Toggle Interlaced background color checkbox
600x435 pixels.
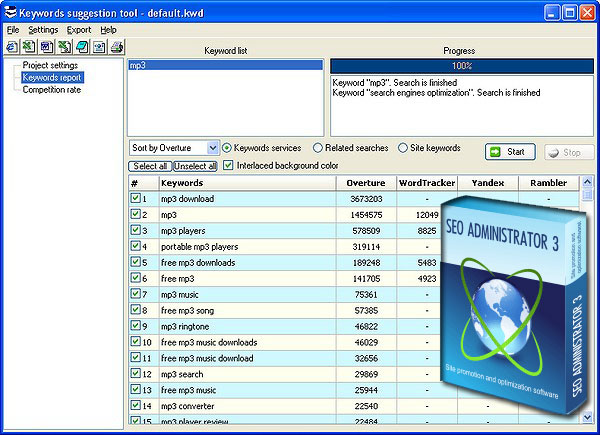[228, 165]
